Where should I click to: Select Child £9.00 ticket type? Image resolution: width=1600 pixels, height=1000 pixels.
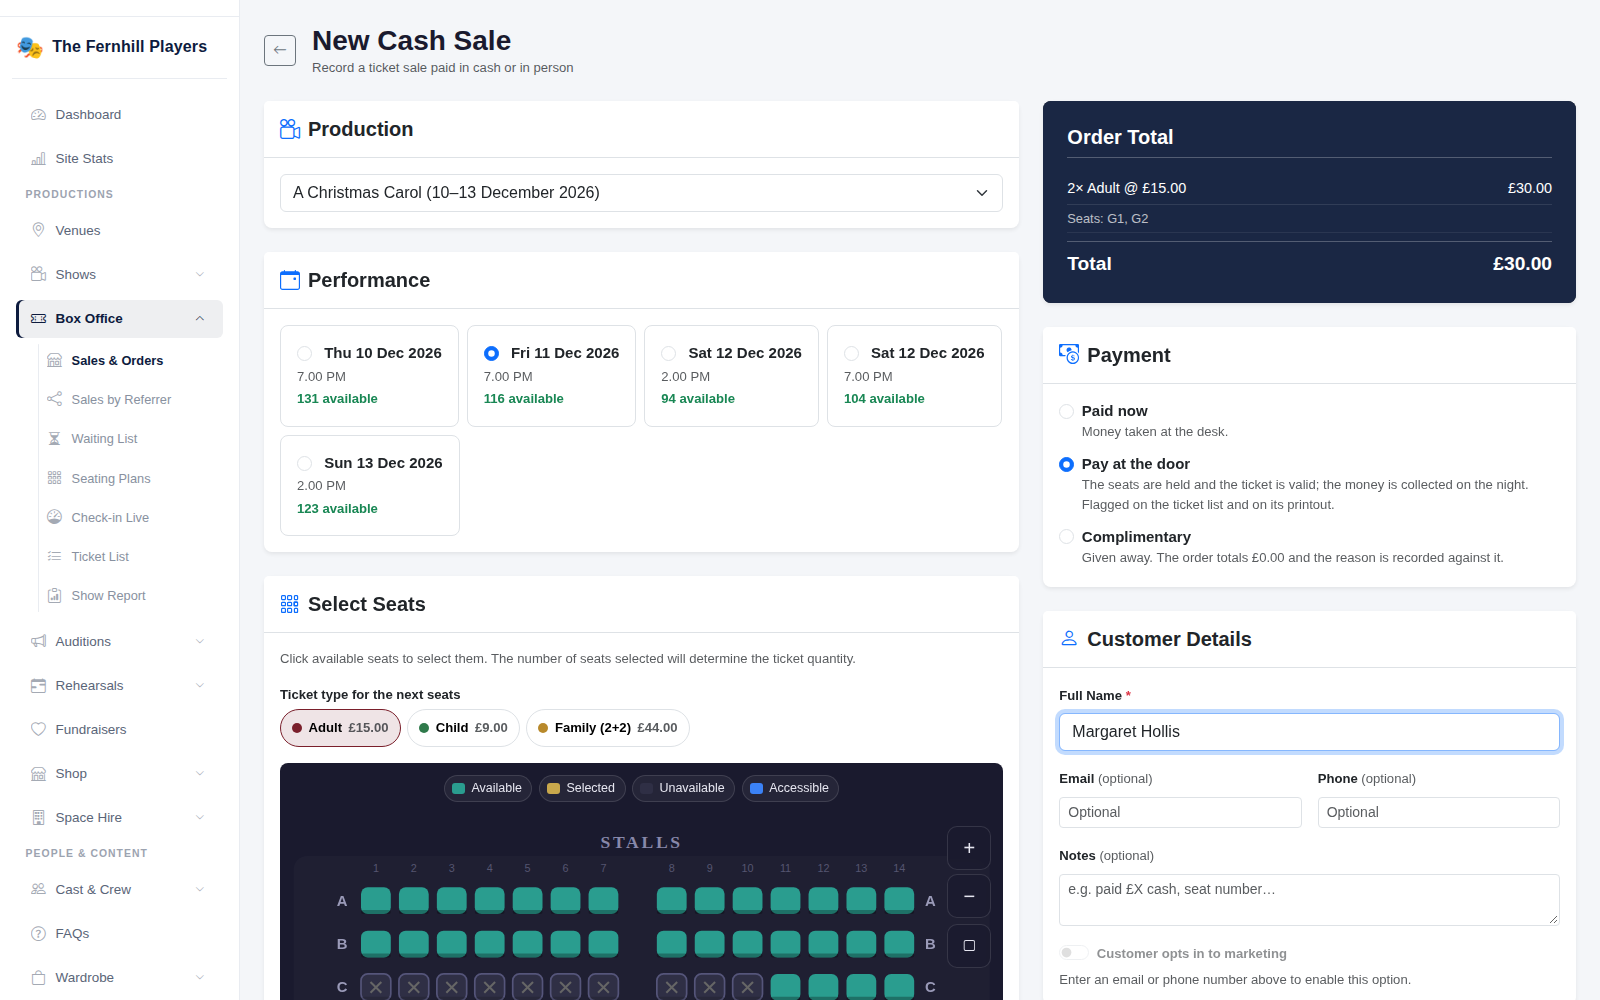pyautogui.click(x=463, y=728)
